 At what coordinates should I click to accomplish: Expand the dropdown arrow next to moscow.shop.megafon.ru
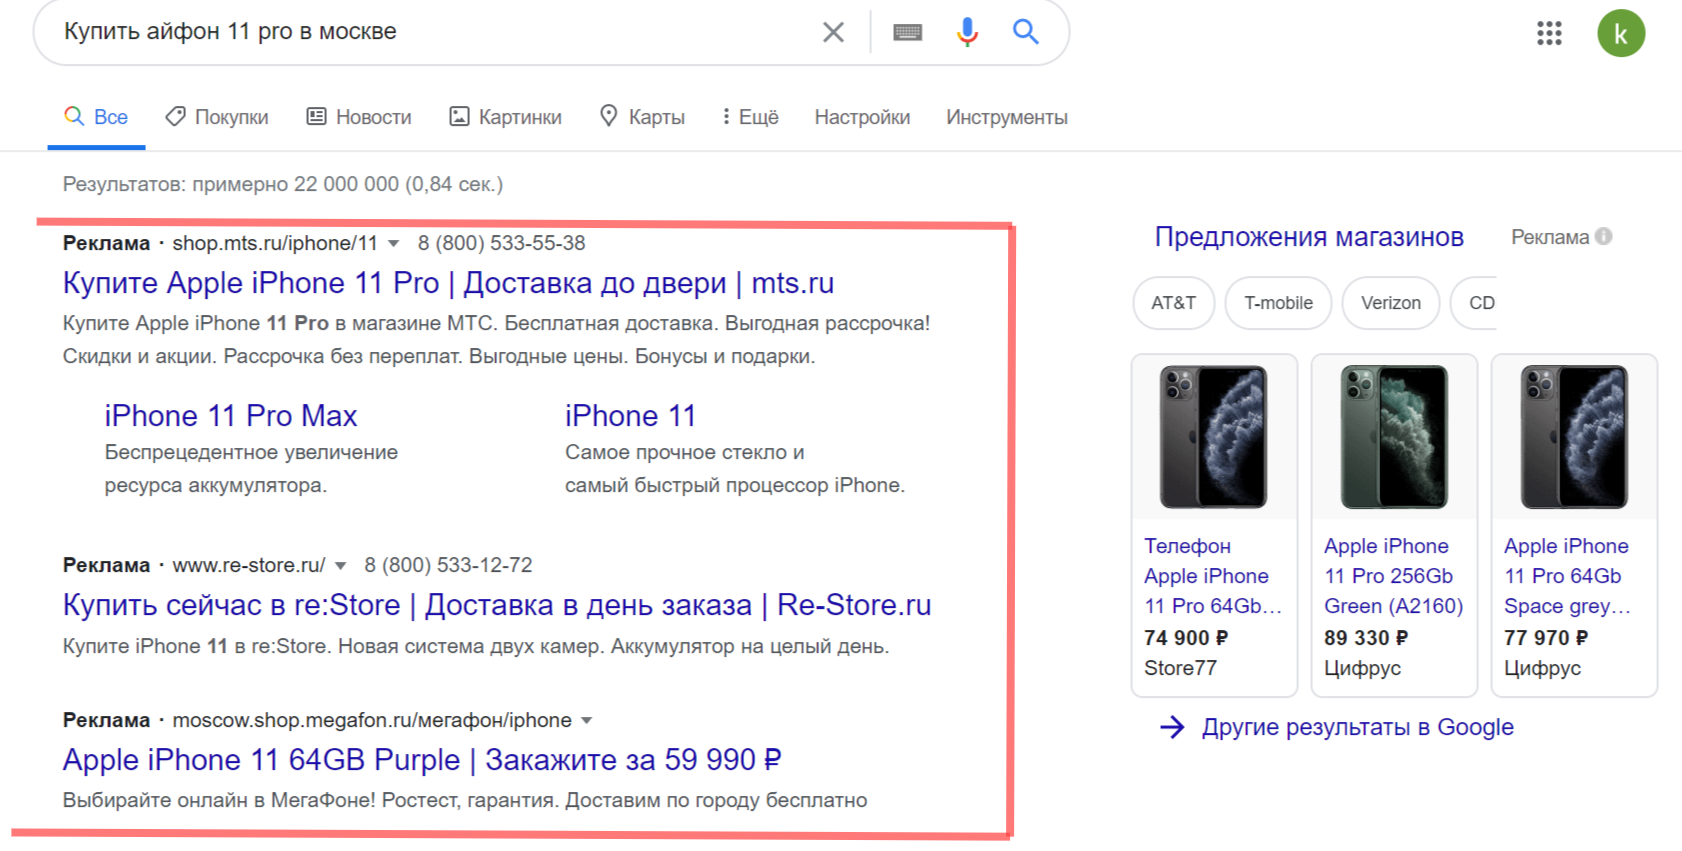click(587, 721)
